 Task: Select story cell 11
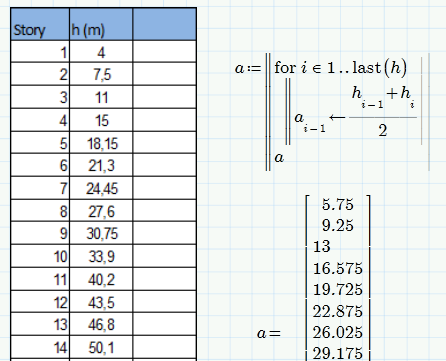pyautogui.click(x=40, y=279)
